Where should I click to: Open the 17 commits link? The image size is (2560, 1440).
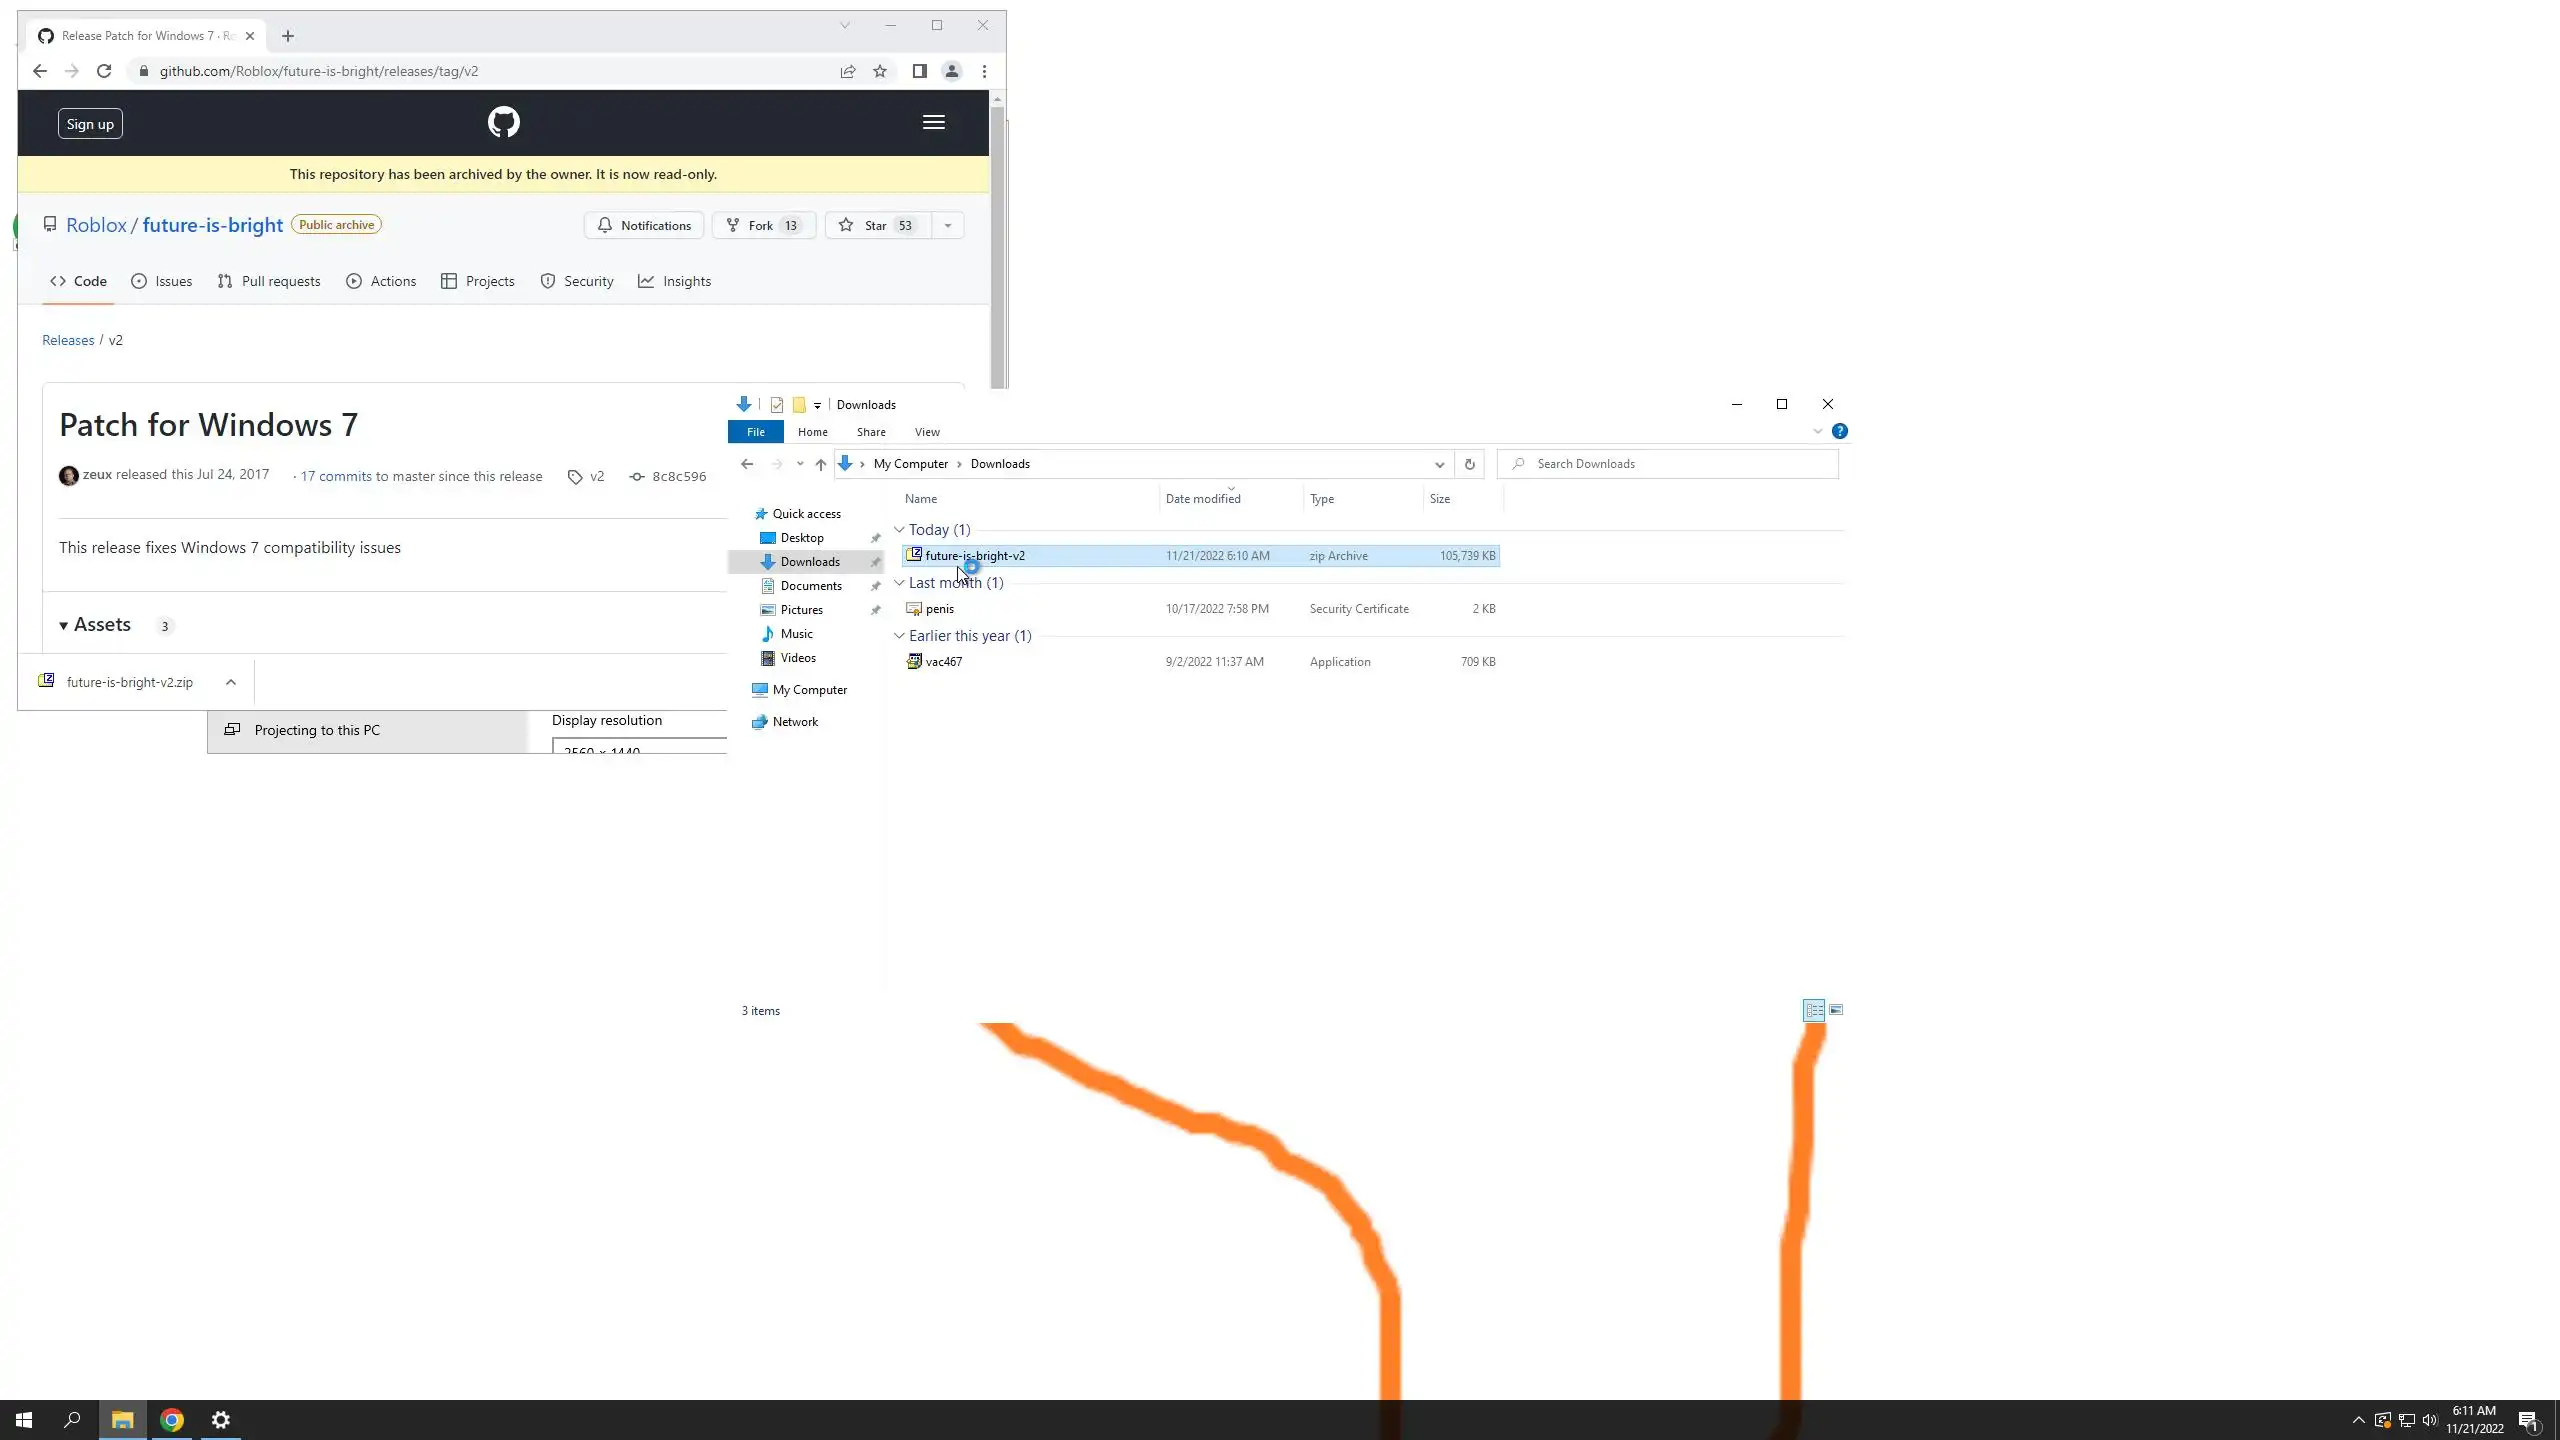pyautogui.click(x=336, y=476)
